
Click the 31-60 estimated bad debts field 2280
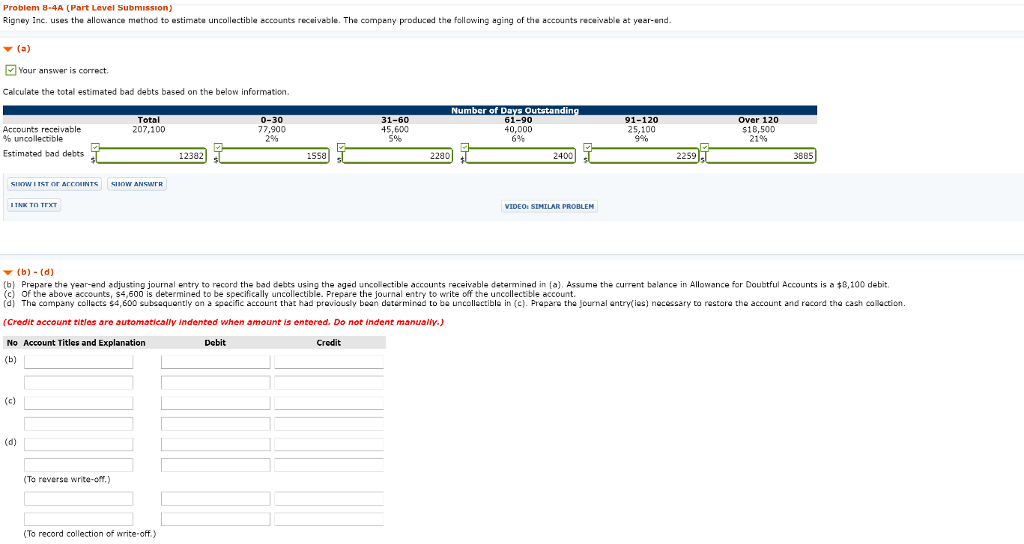[397, 156]
